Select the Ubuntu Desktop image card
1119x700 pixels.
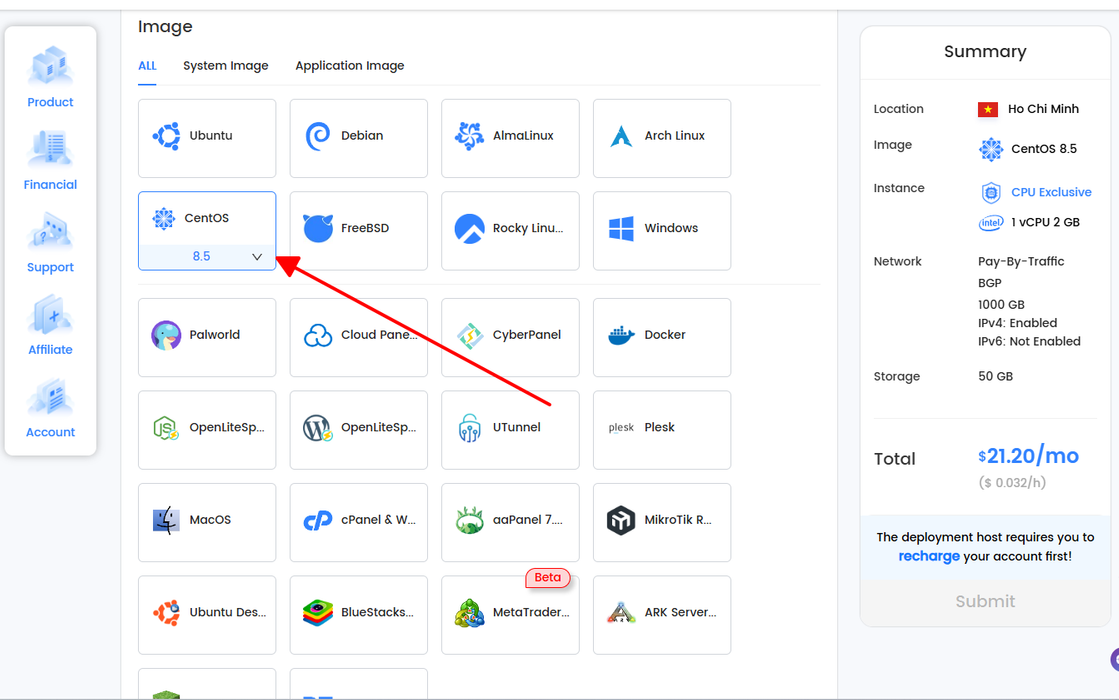pyautogui.click(x=207, y=615)
